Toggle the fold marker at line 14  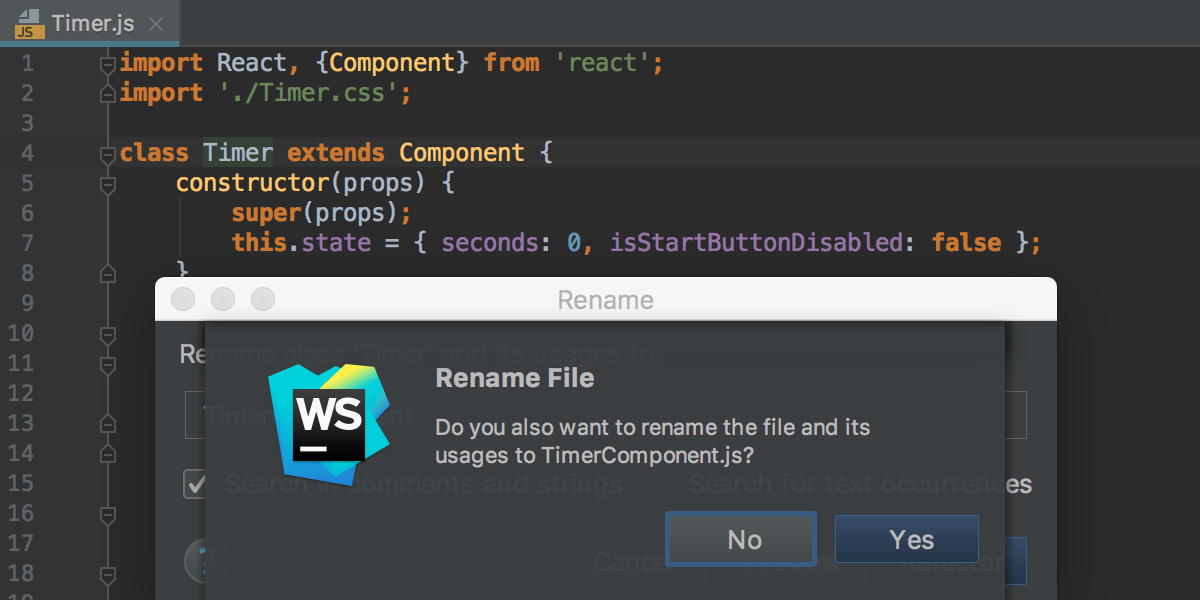(x=107, y=453)
